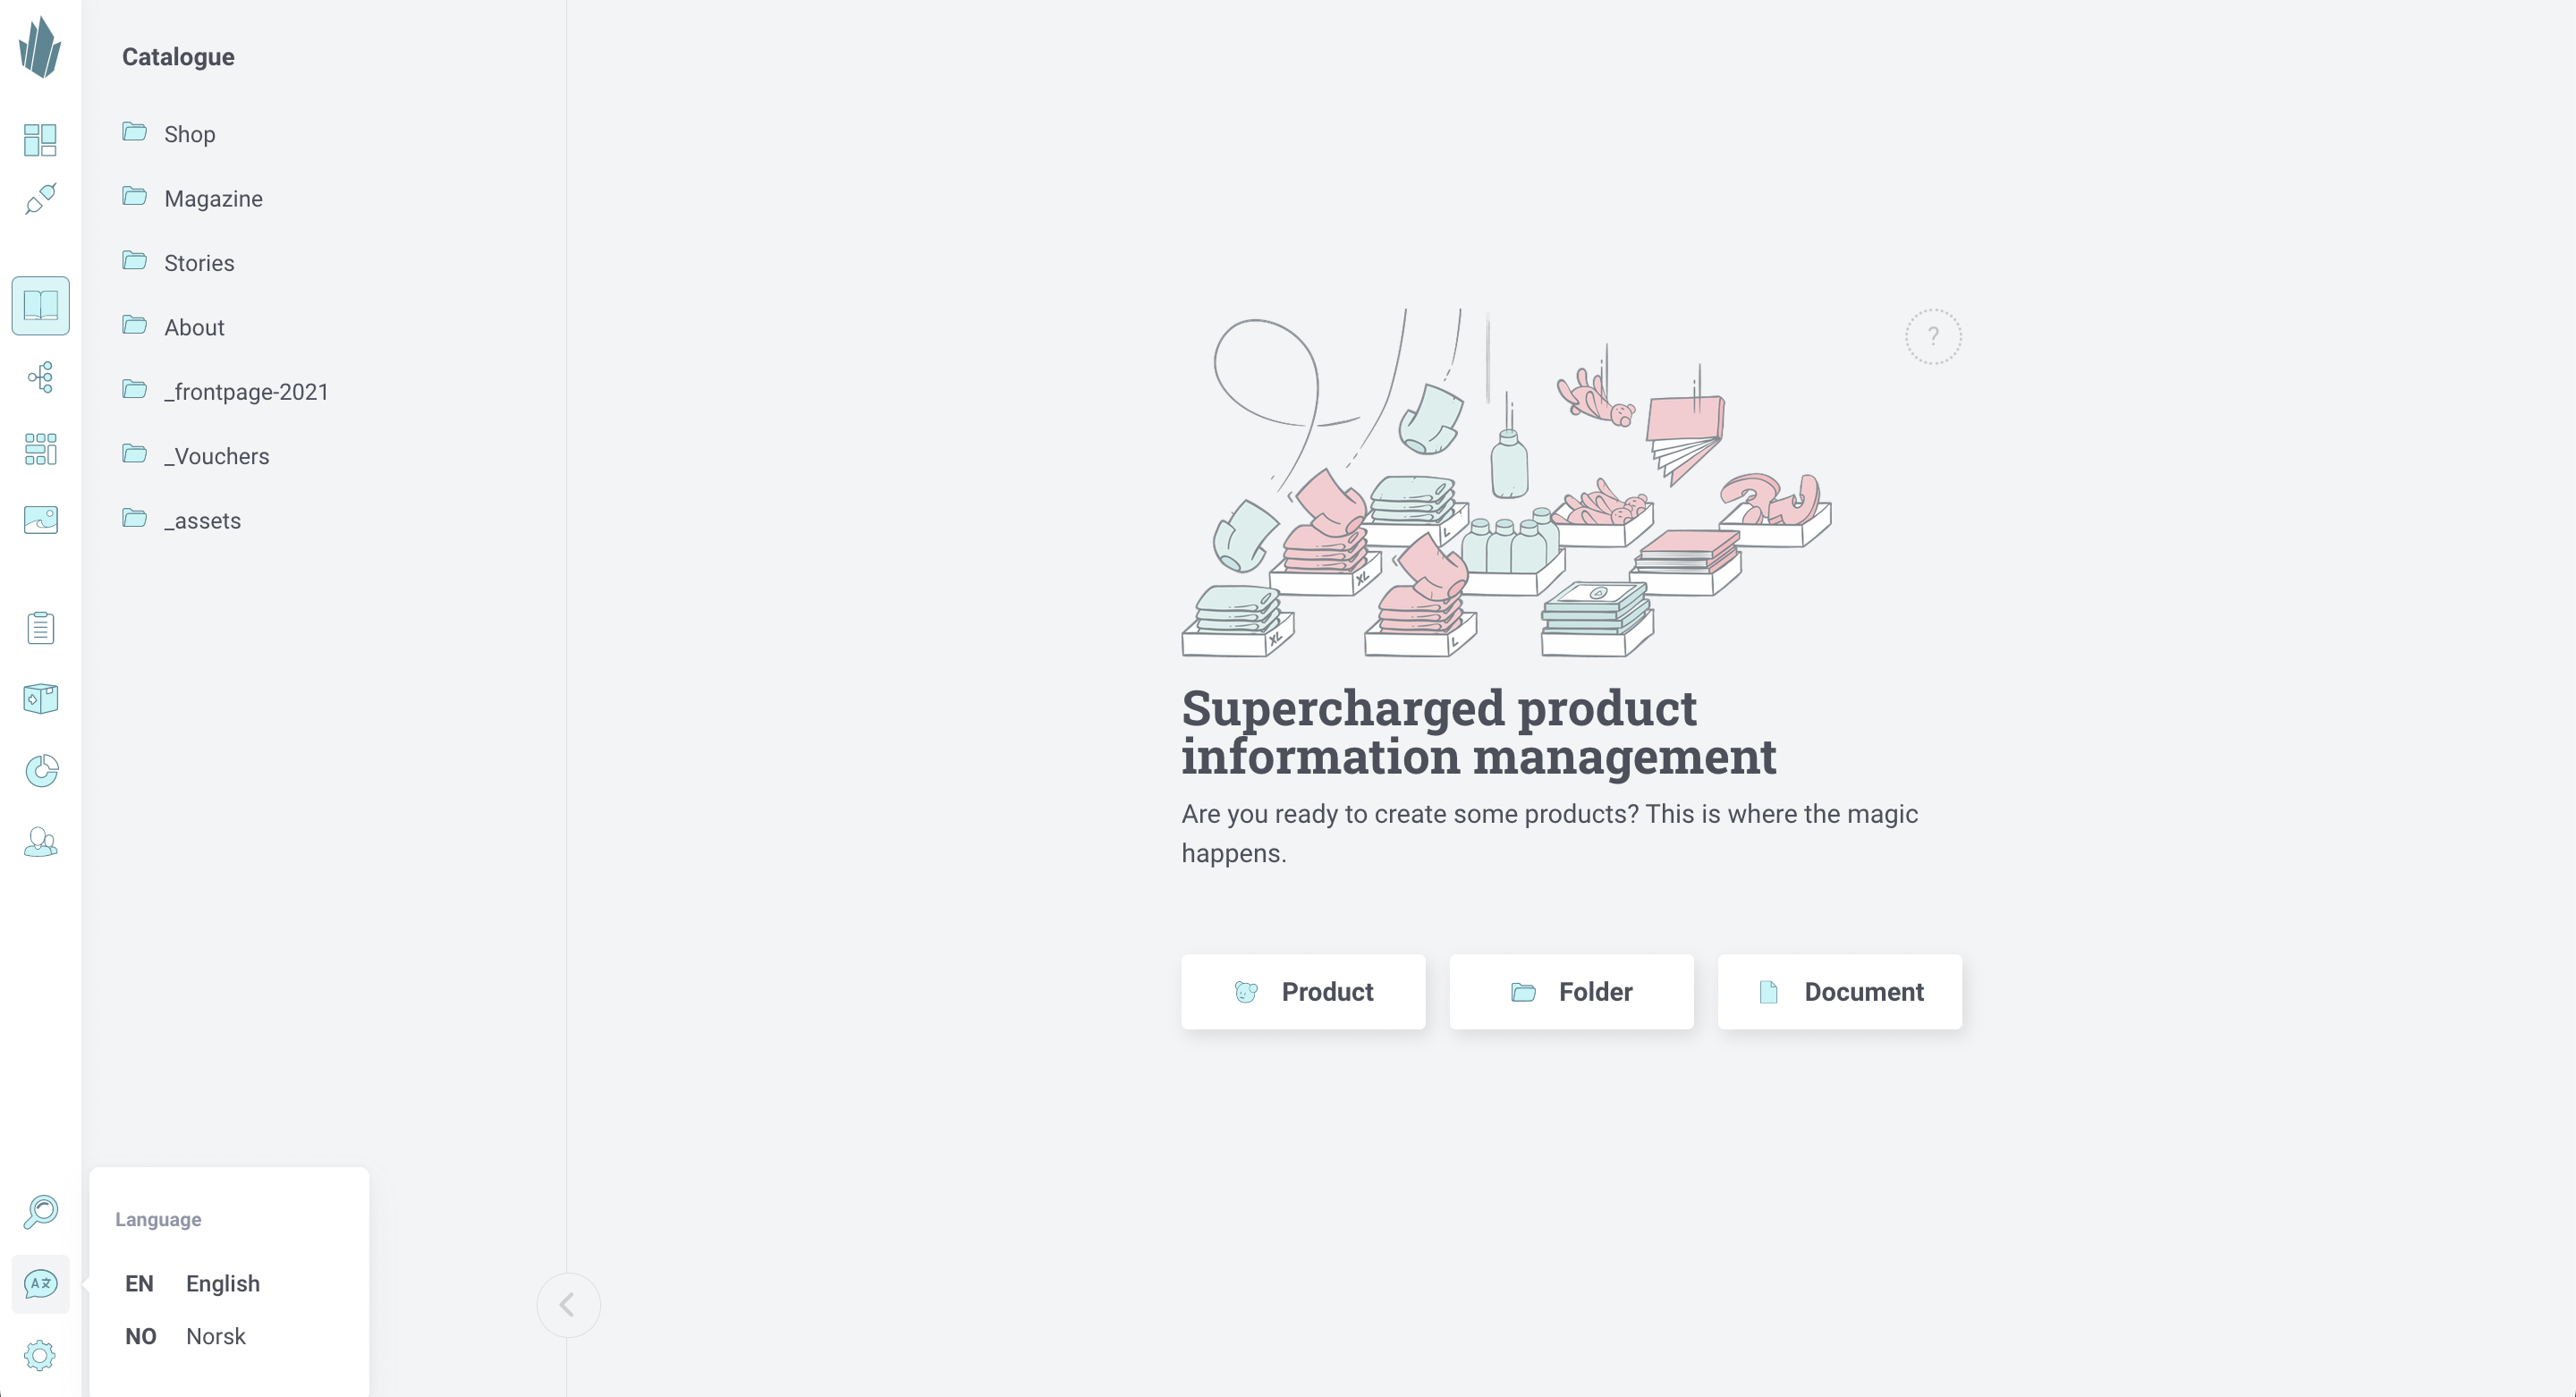Create a new Document

click(1839, 991)
